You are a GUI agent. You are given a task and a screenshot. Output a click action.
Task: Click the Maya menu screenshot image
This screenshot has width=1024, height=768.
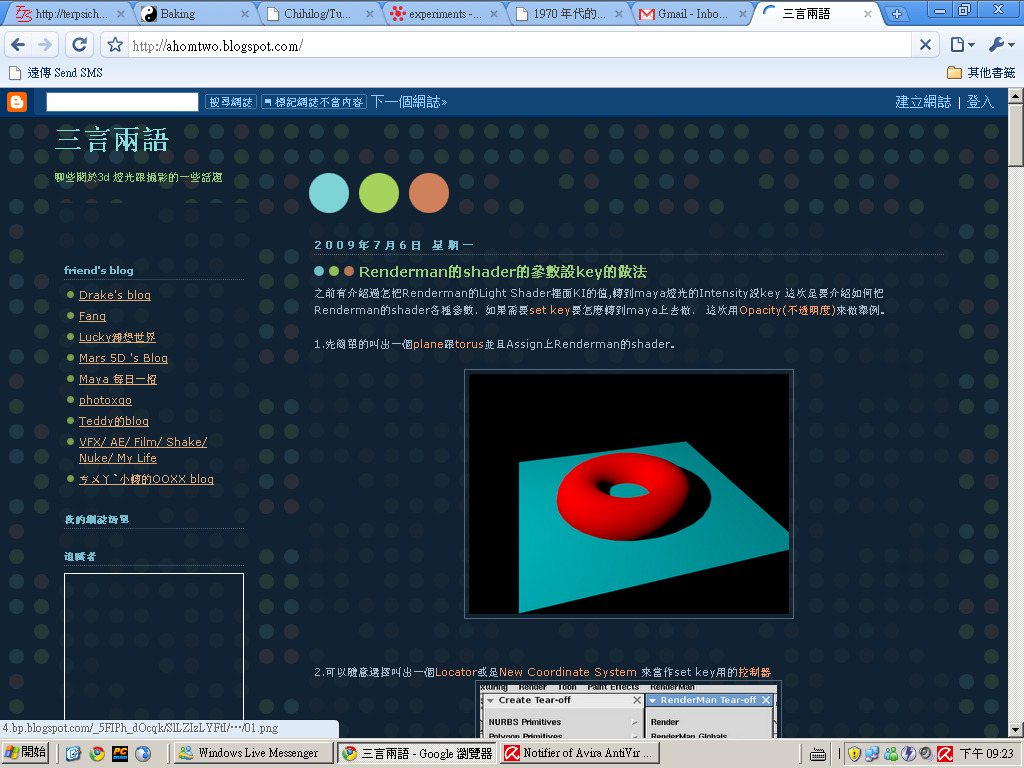coord(629,711)
